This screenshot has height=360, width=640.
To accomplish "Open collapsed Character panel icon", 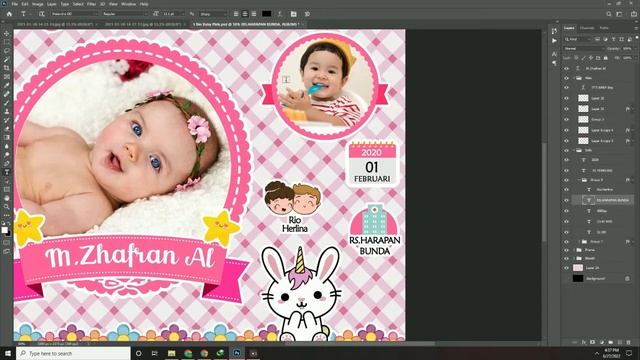I will click(554, 53).
